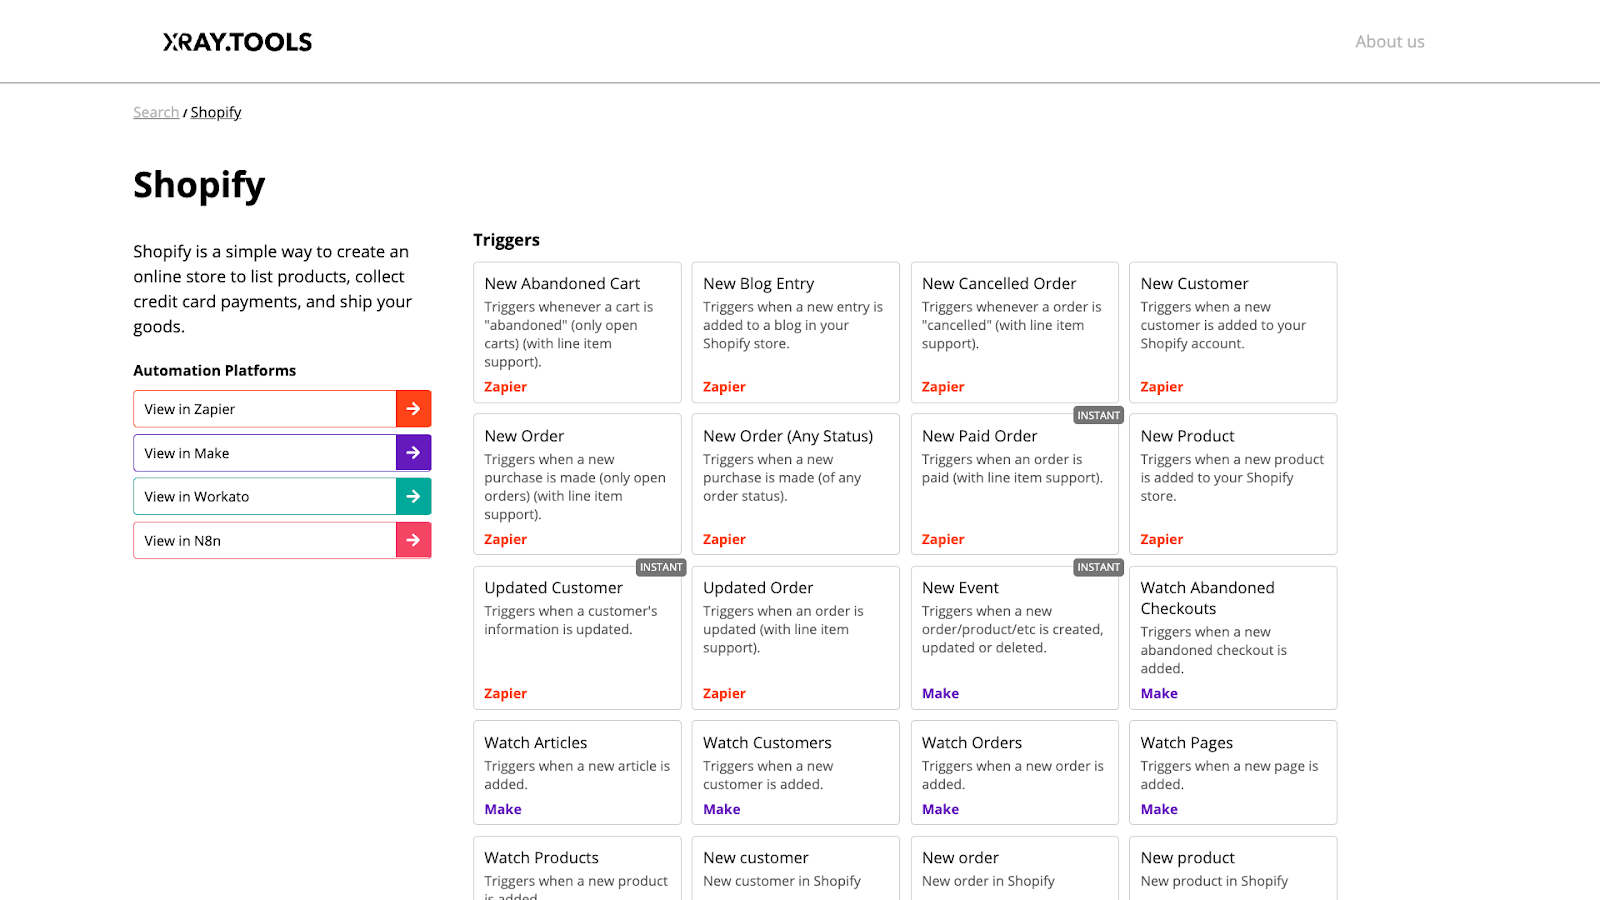This screenshot has height=900, width=1600.
Task: Click the pink arrow beside View in N8n
Action: point(413,540)
